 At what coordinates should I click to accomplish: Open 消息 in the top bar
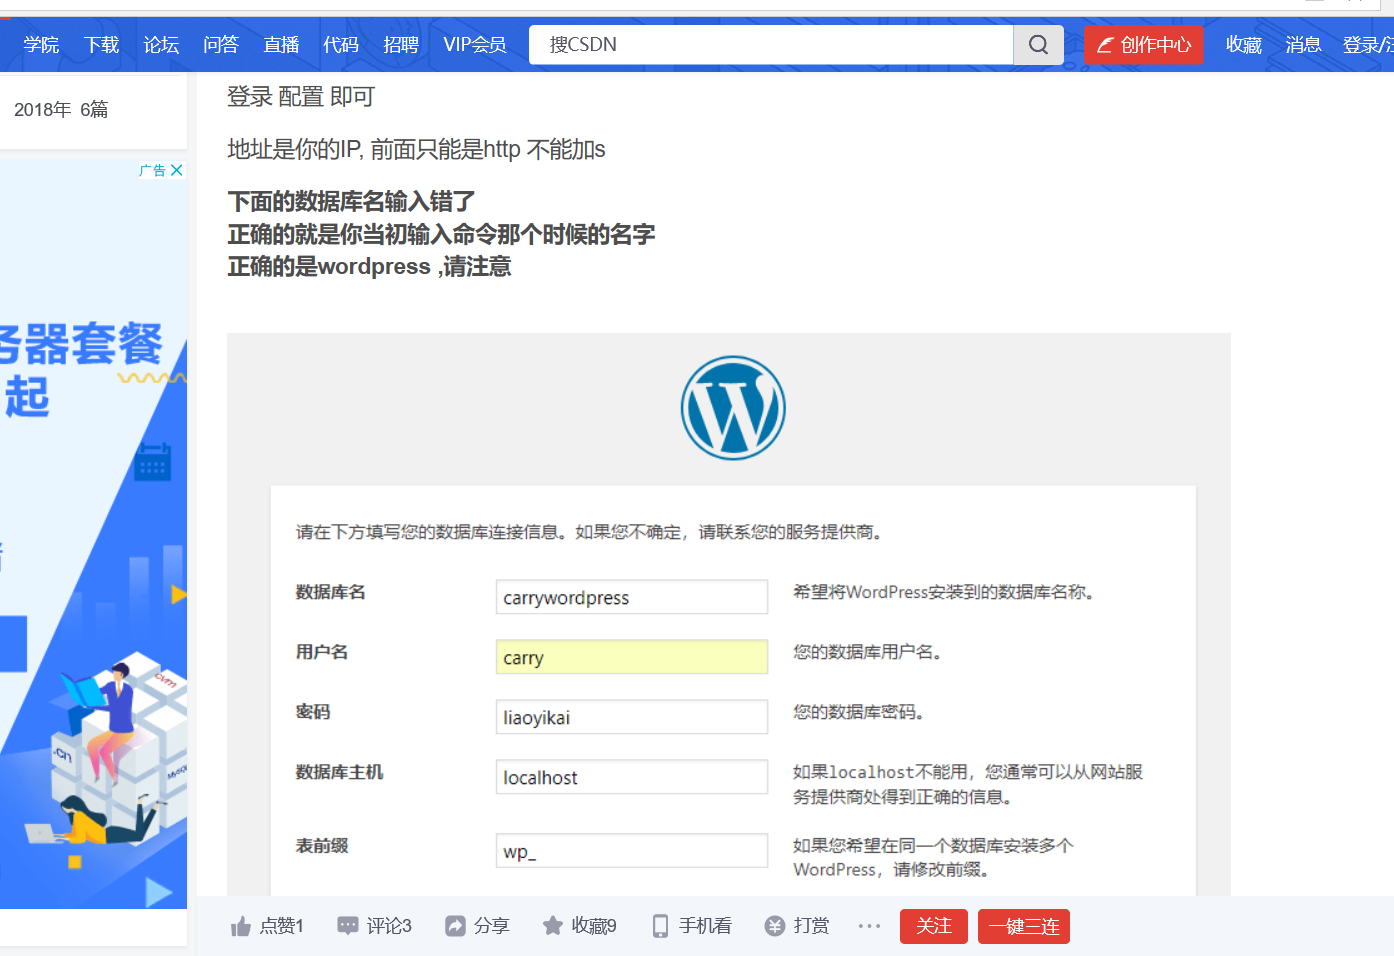coord(1304,45)
